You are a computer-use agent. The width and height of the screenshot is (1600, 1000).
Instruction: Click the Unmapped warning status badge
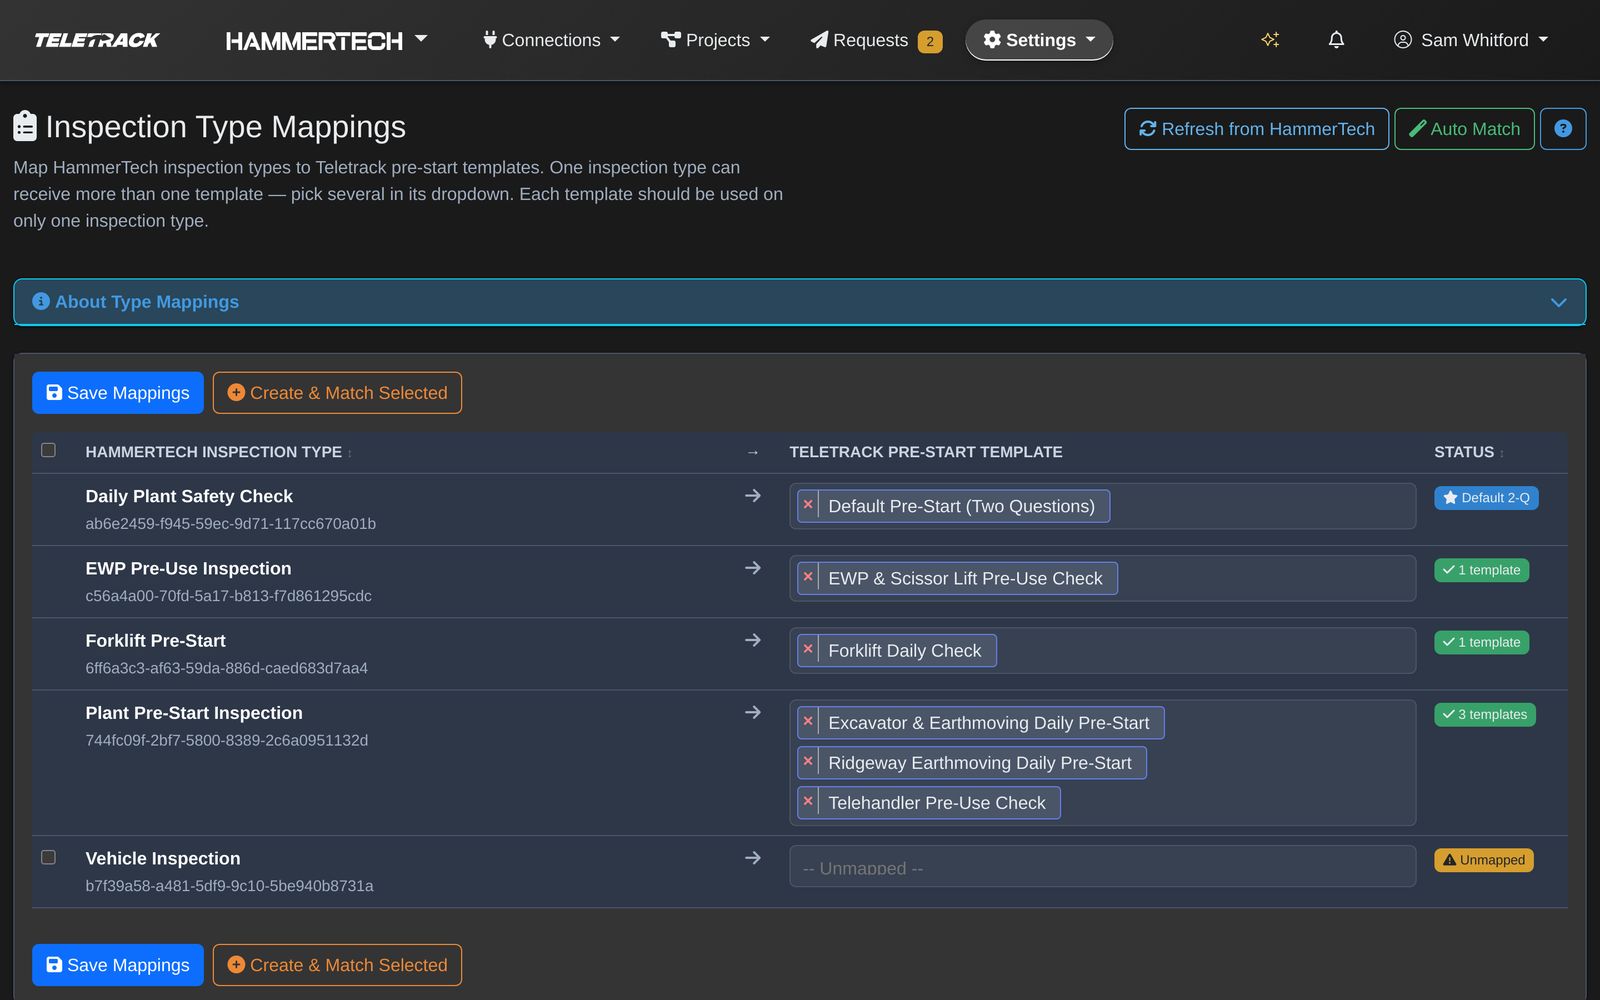point(1483,860)
